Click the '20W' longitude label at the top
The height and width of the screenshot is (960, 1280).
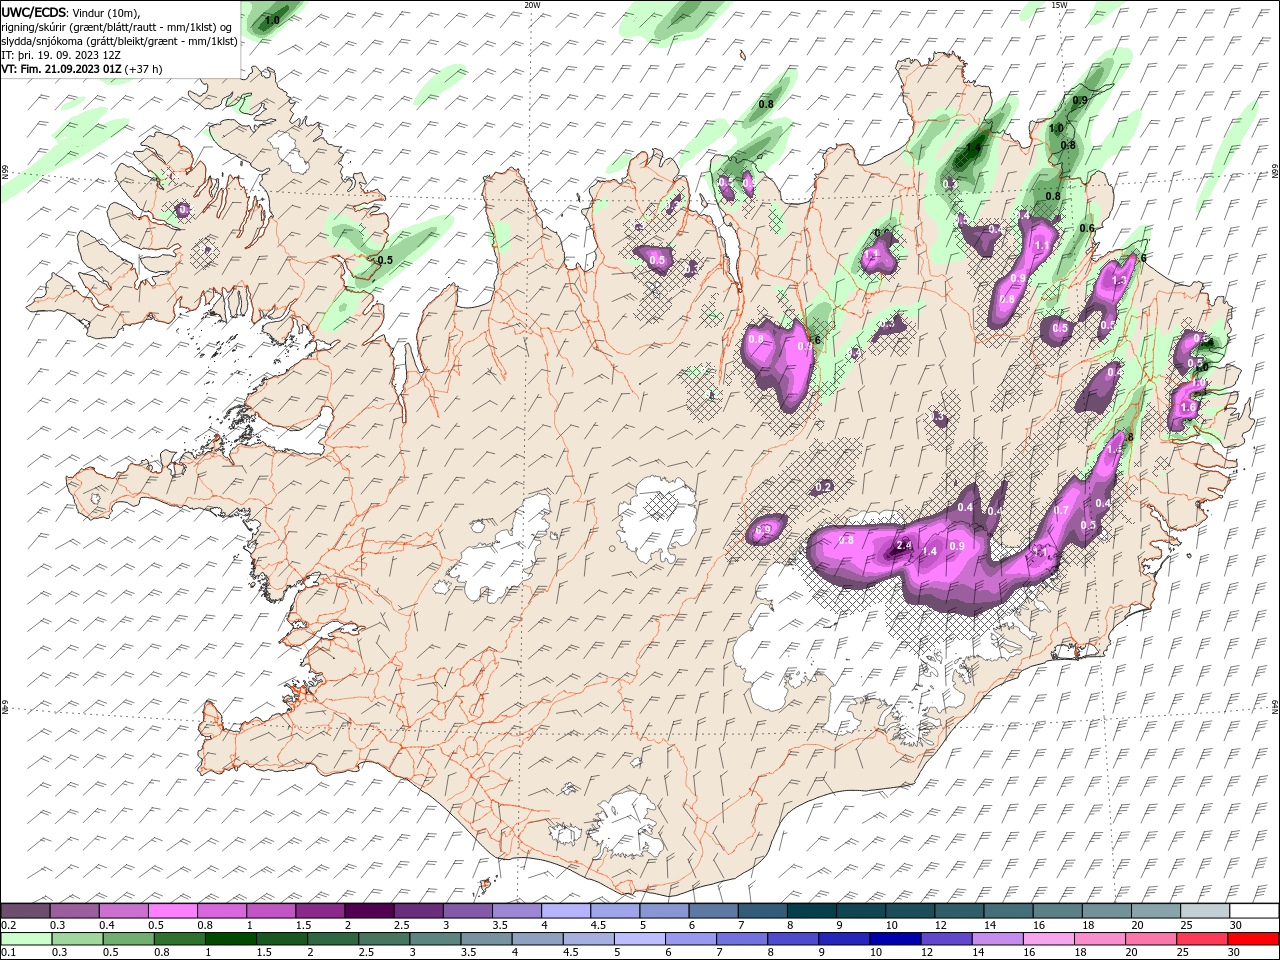532,5
